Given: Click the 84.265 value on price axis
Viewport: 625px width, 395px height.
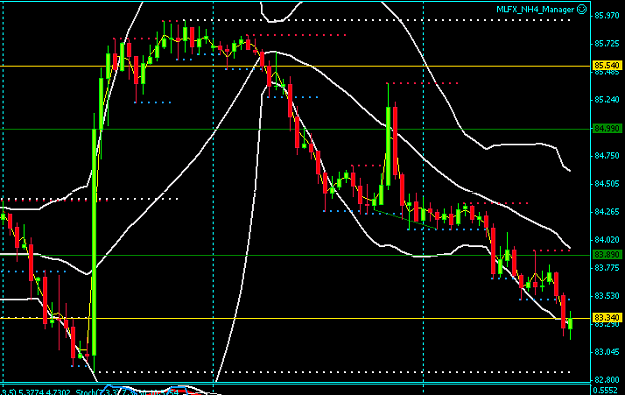Looking at the screenshot, I should 607,212.
